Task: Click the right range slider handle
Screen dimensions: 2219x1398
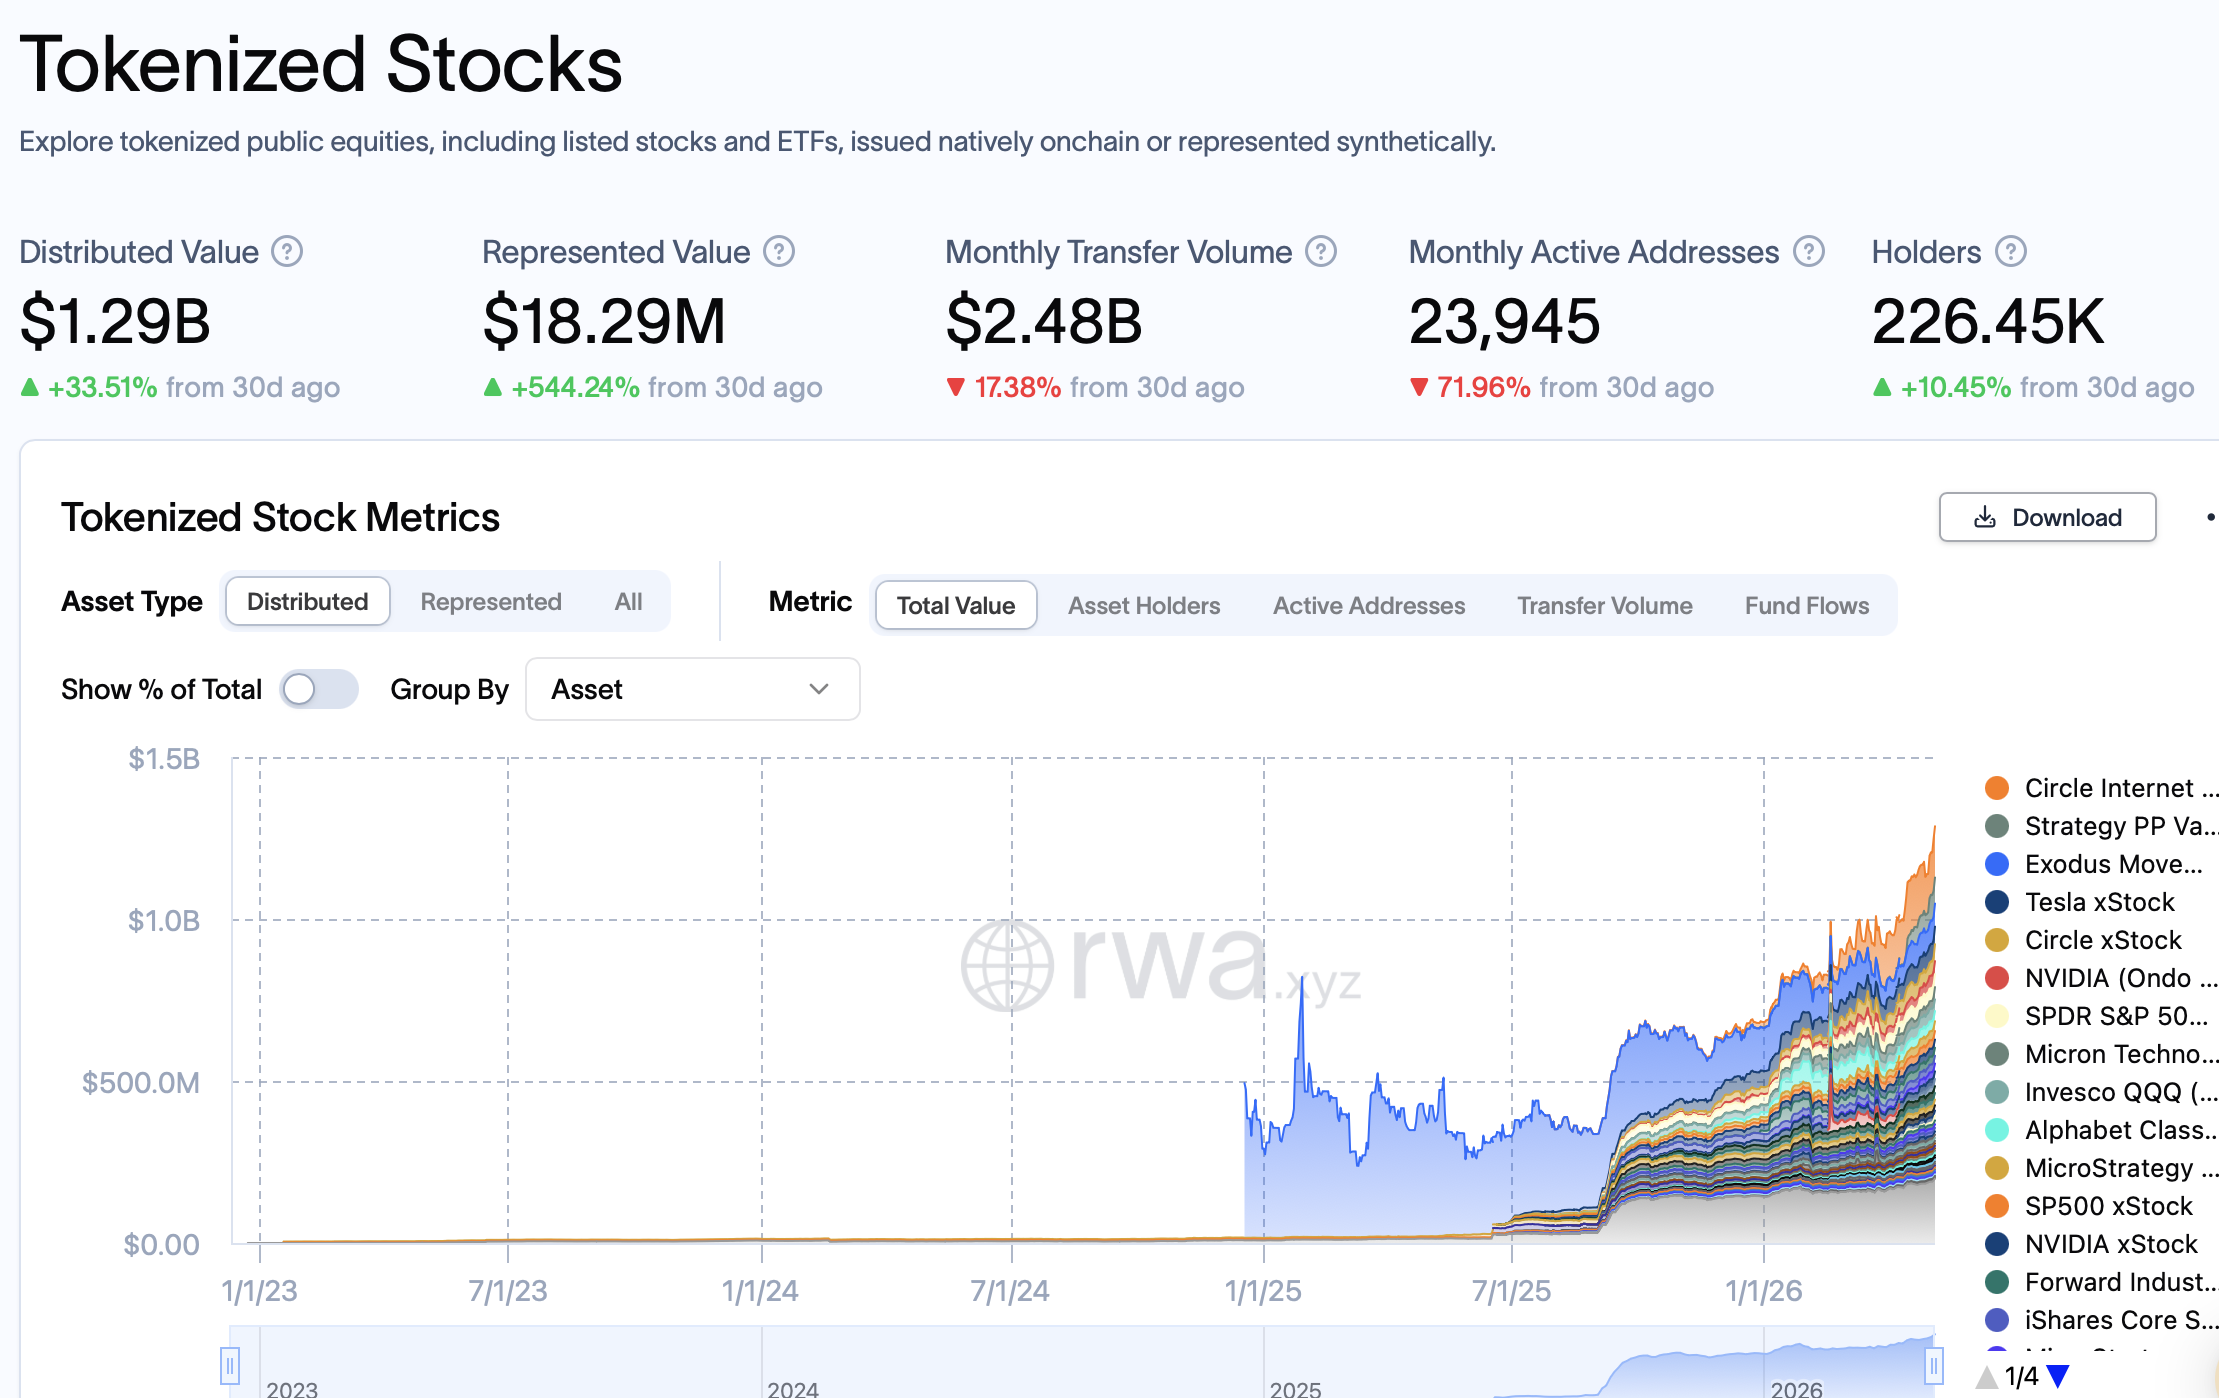Action: 1934,1365
